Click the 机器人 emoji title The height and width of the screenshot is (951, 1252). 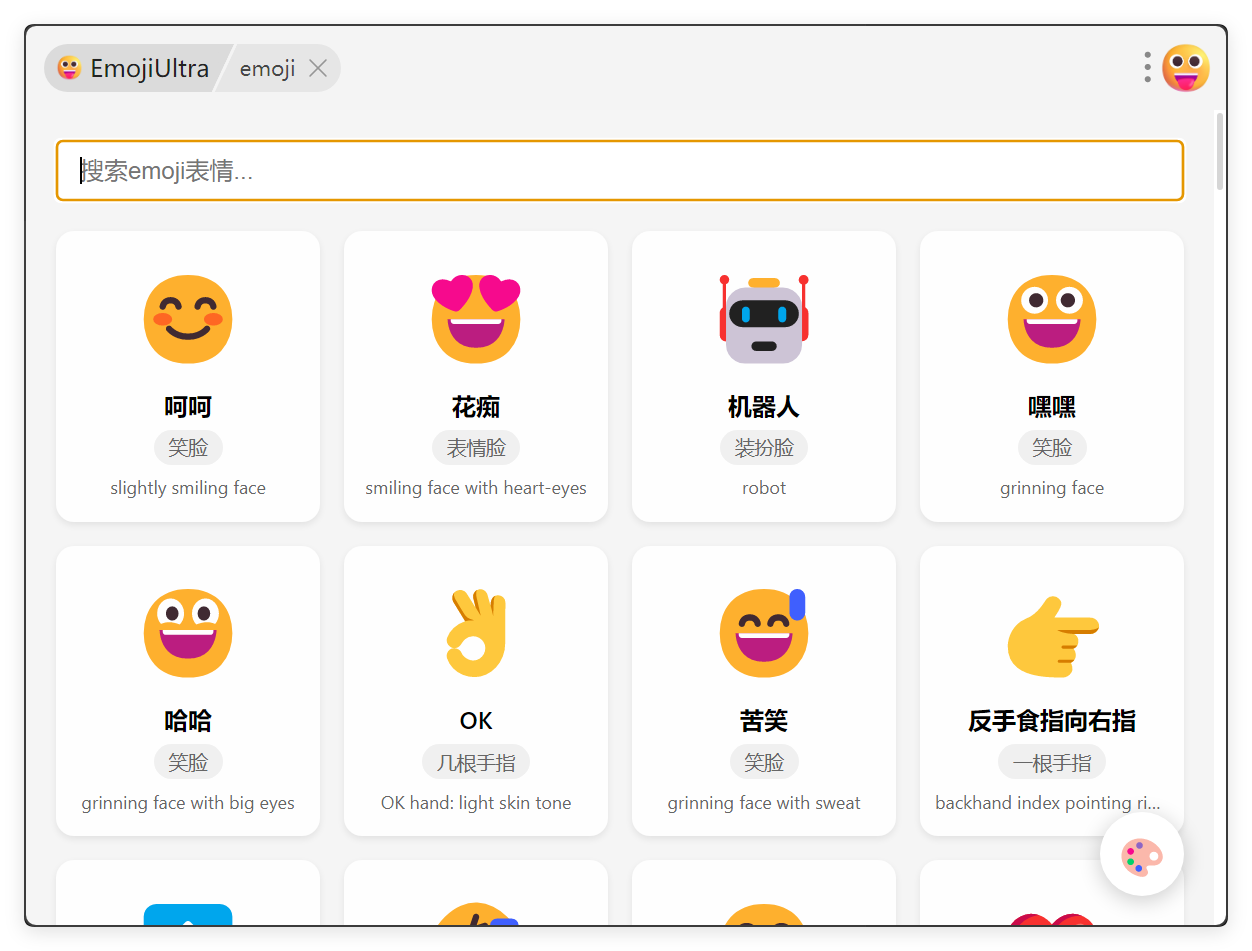coord(764,407)
